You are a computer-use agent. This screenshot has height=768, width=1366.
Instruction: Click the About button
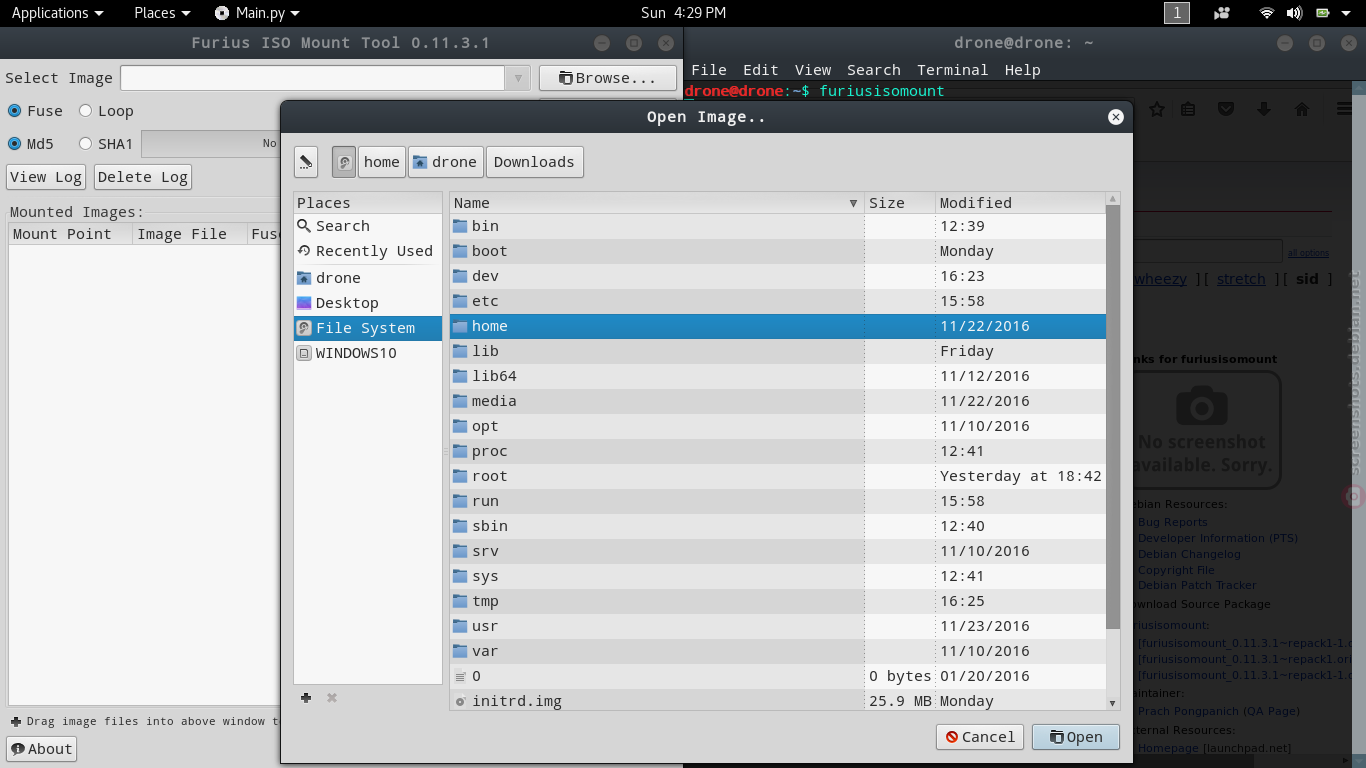pos(41,749)
